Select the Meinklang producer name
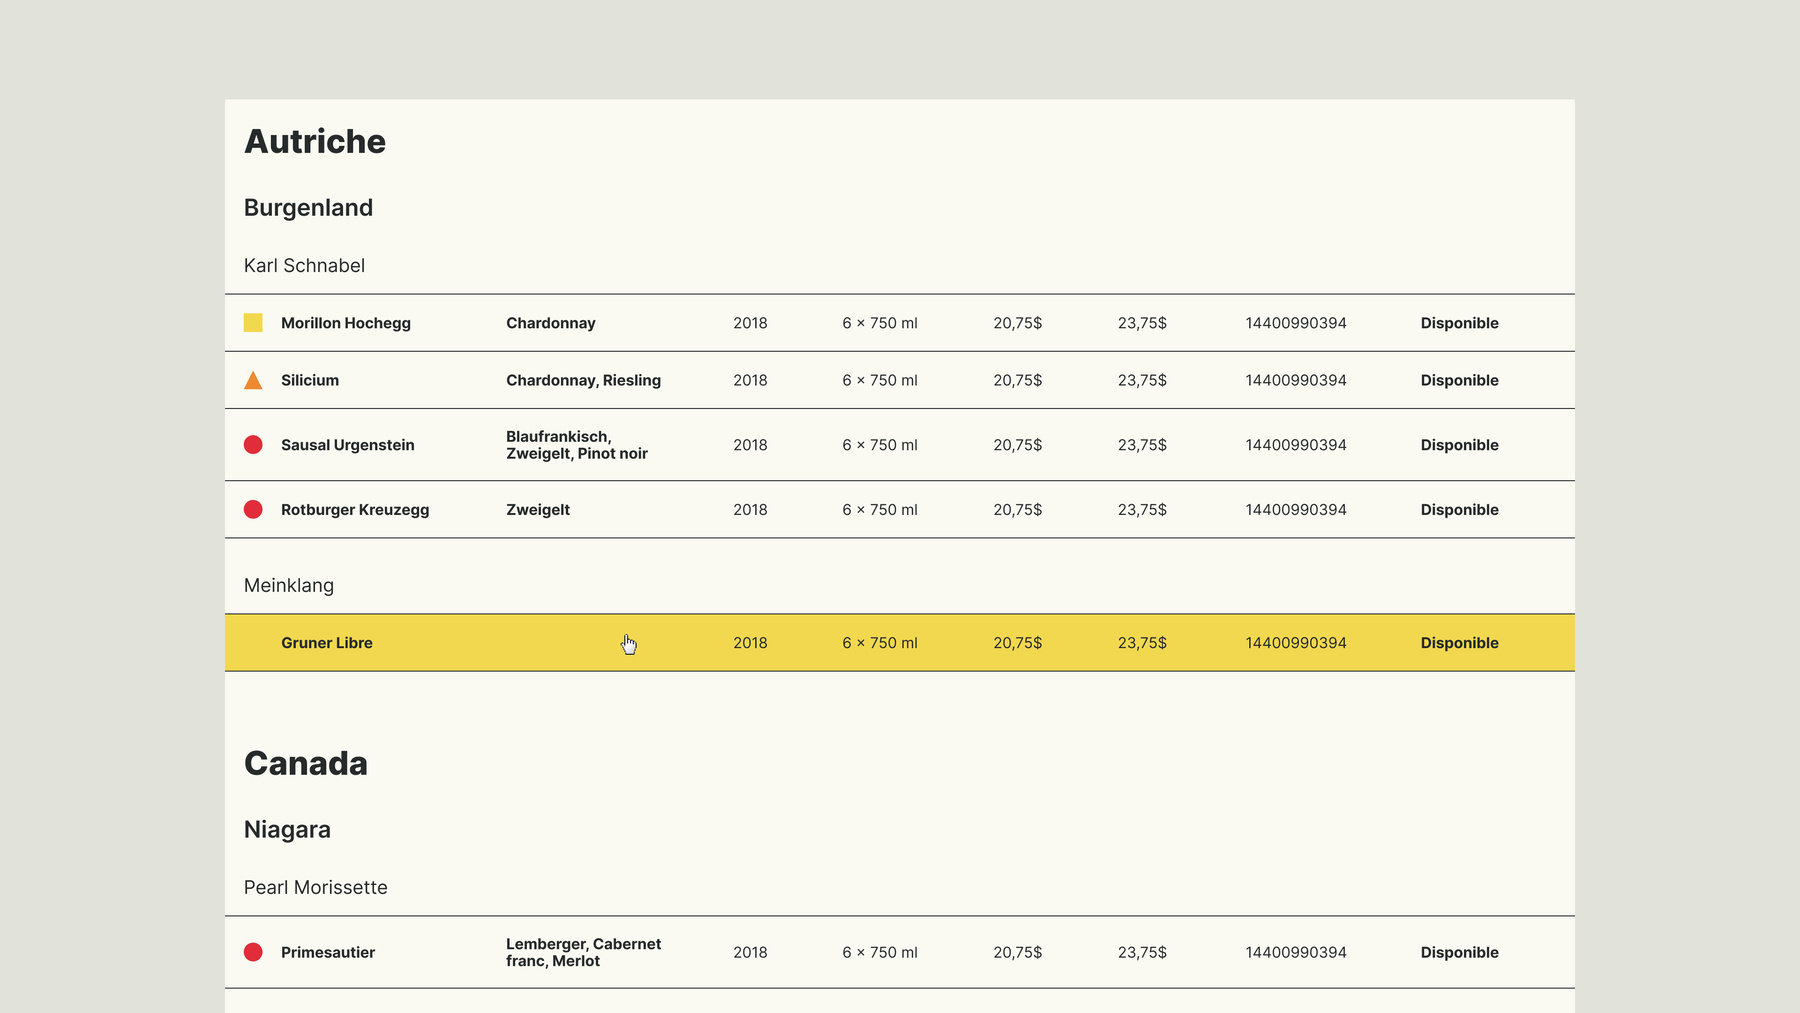This screenshot has width=1800, height=1013. [x=289, y=585]
